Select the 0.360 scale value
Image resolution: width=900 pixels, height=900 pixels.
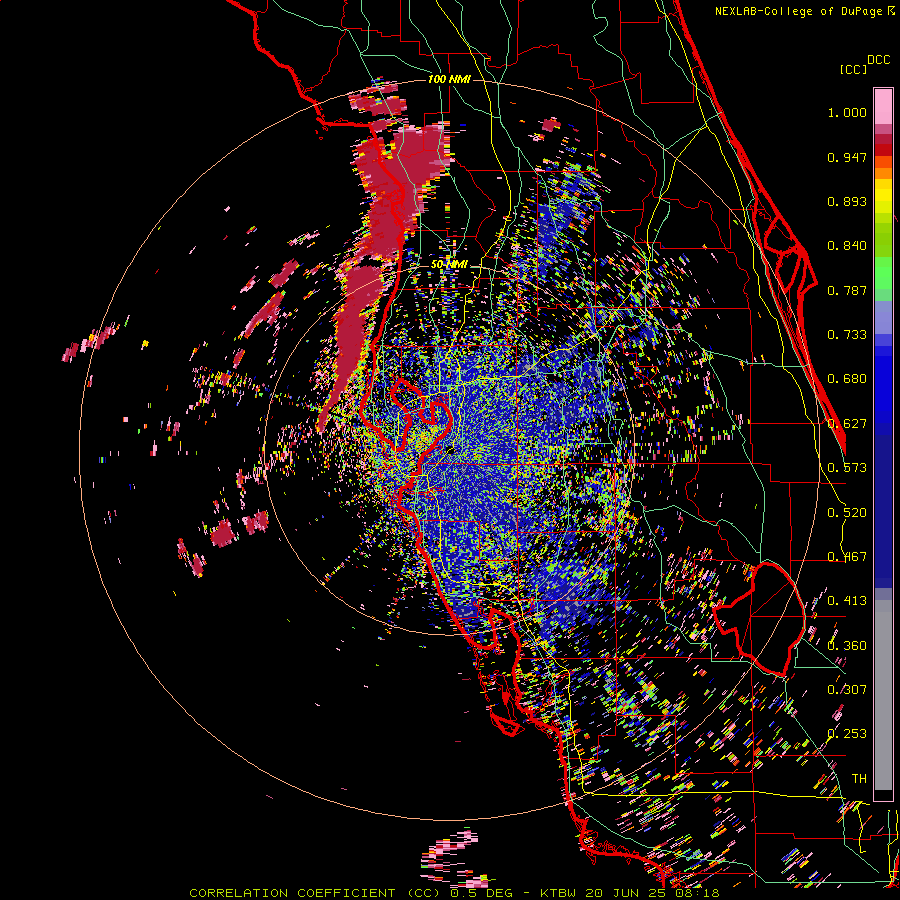[x=847, y=646]
